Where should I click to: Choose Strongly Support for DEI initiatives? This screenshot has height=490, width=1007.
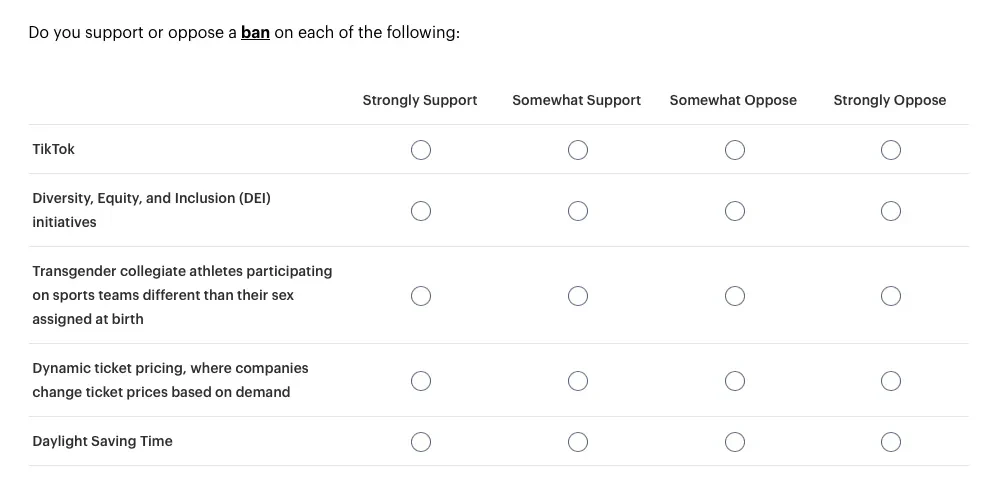click(x=421, y=211)
